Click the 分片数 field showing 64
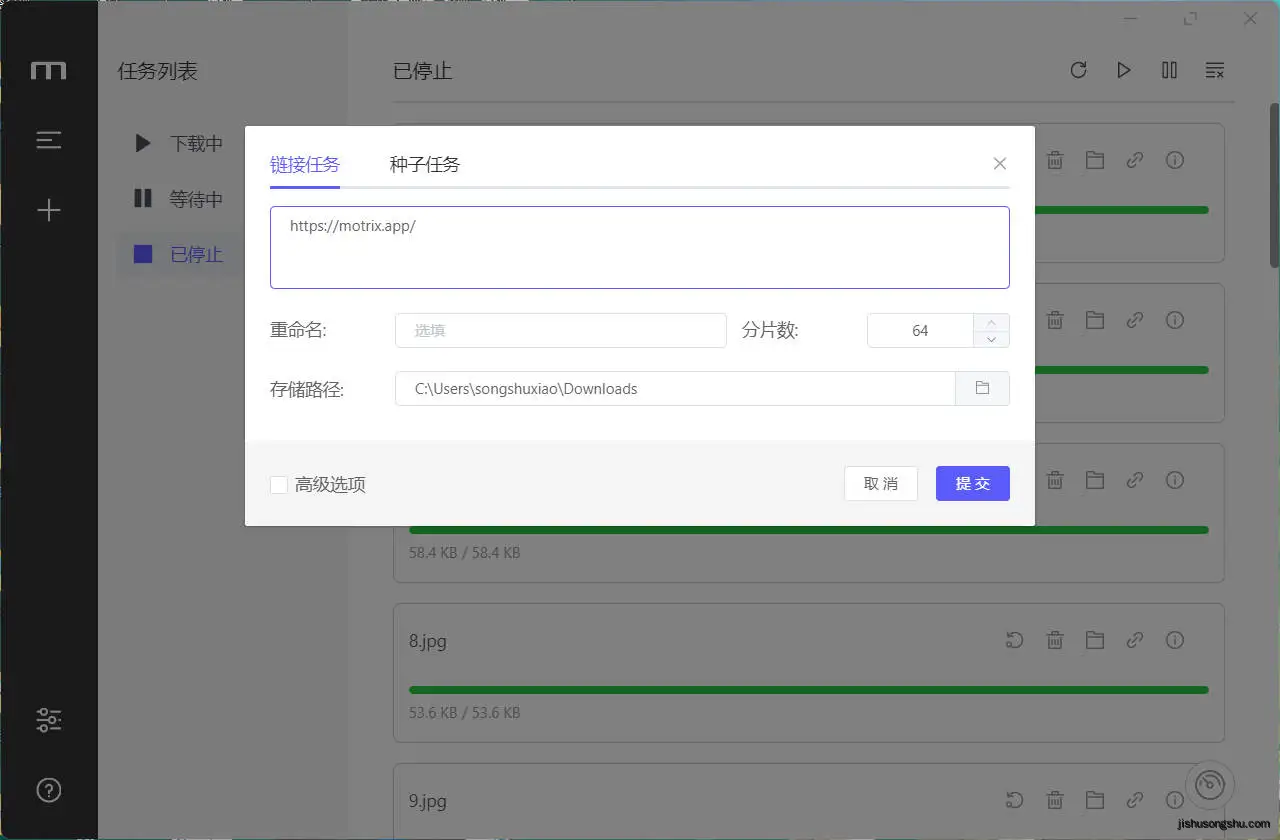This screenshot has height=840, width=1280. pos(920,330)
